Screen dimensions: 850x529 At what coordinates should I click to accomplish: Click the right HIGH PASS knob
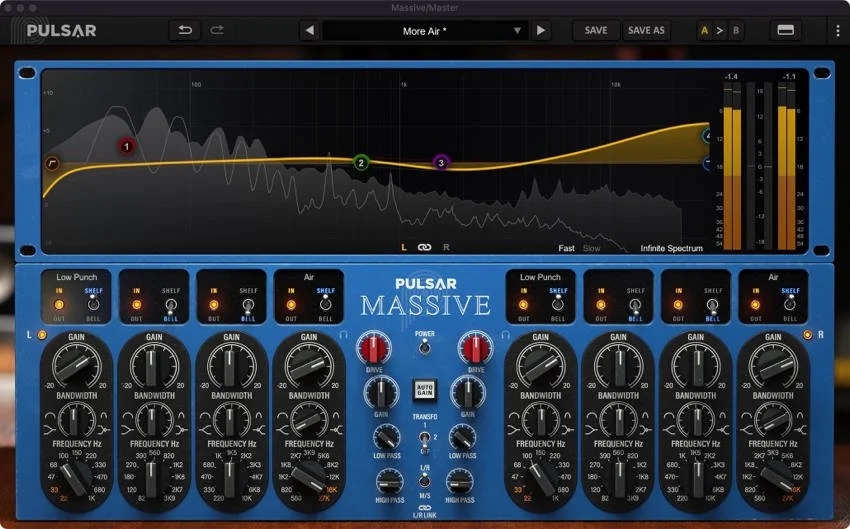coord(460,482)
